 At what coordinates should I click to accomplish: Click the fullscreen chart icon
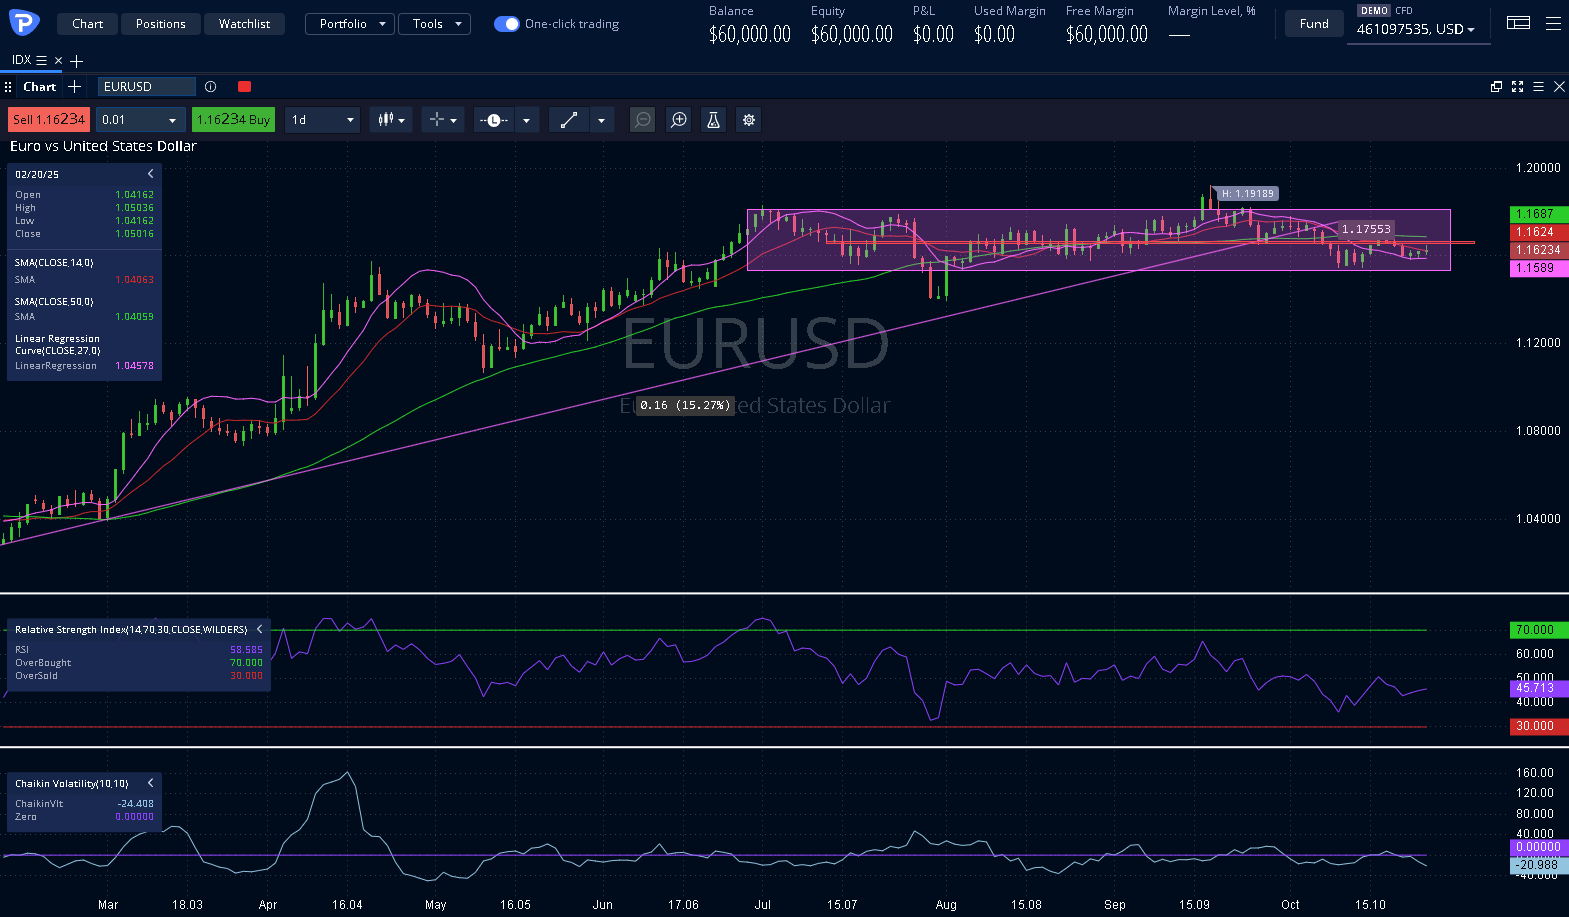[1517, 87]
